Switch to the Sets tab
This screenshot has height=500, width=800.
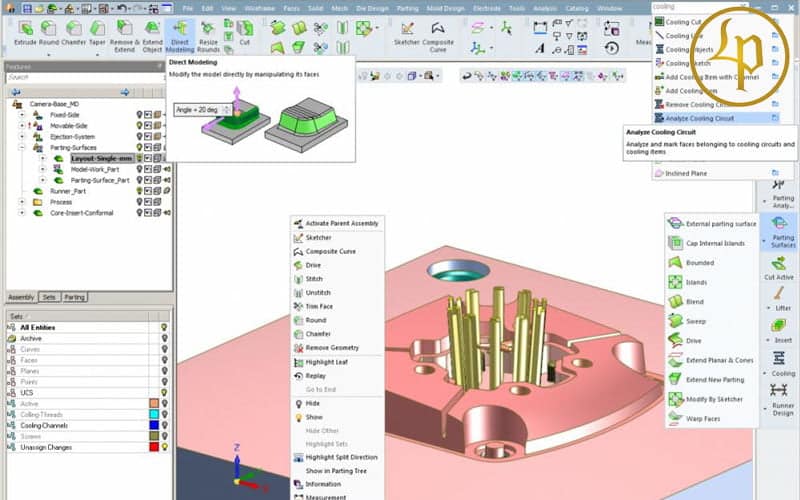tap(49, 297)
